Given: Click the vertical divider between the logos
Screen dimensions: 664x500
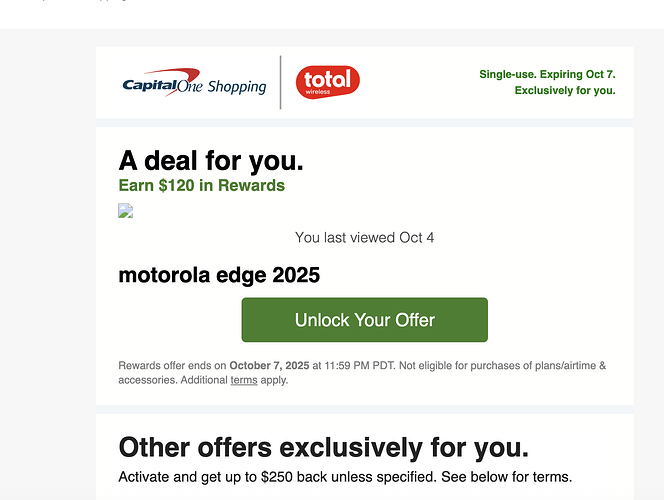Looking at the screenshot, I should point(281,82).
